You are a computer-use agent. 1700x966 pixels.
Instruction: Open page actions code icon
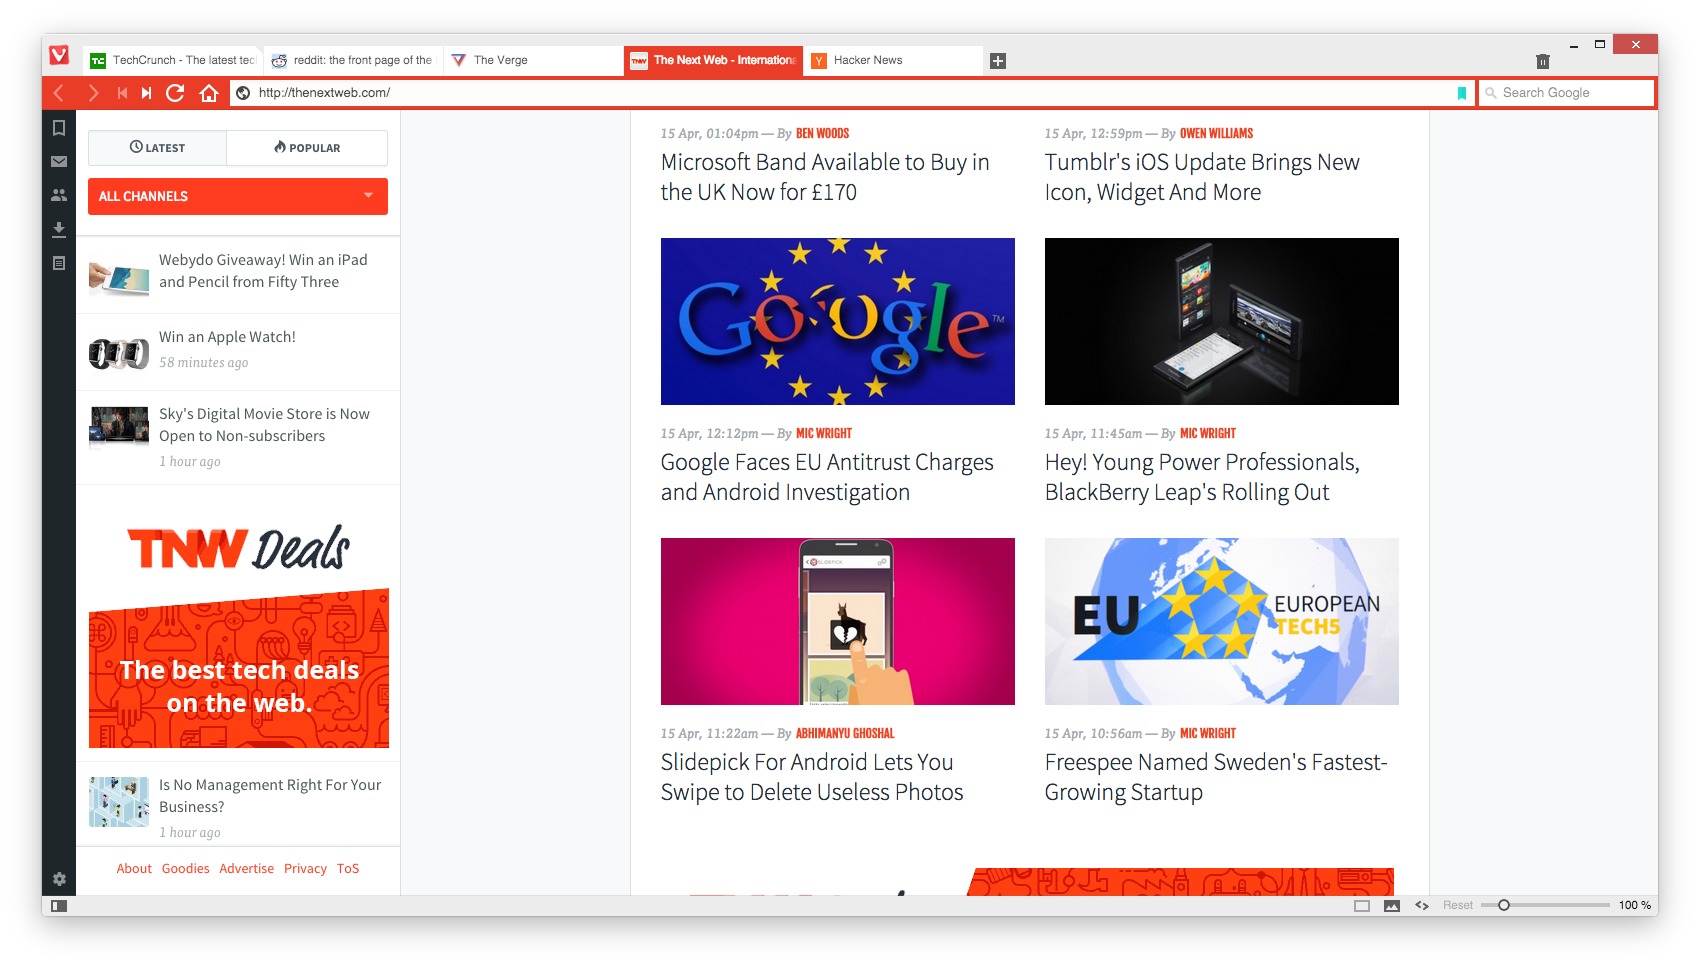pyautogui.click(x=1422, y=906)
